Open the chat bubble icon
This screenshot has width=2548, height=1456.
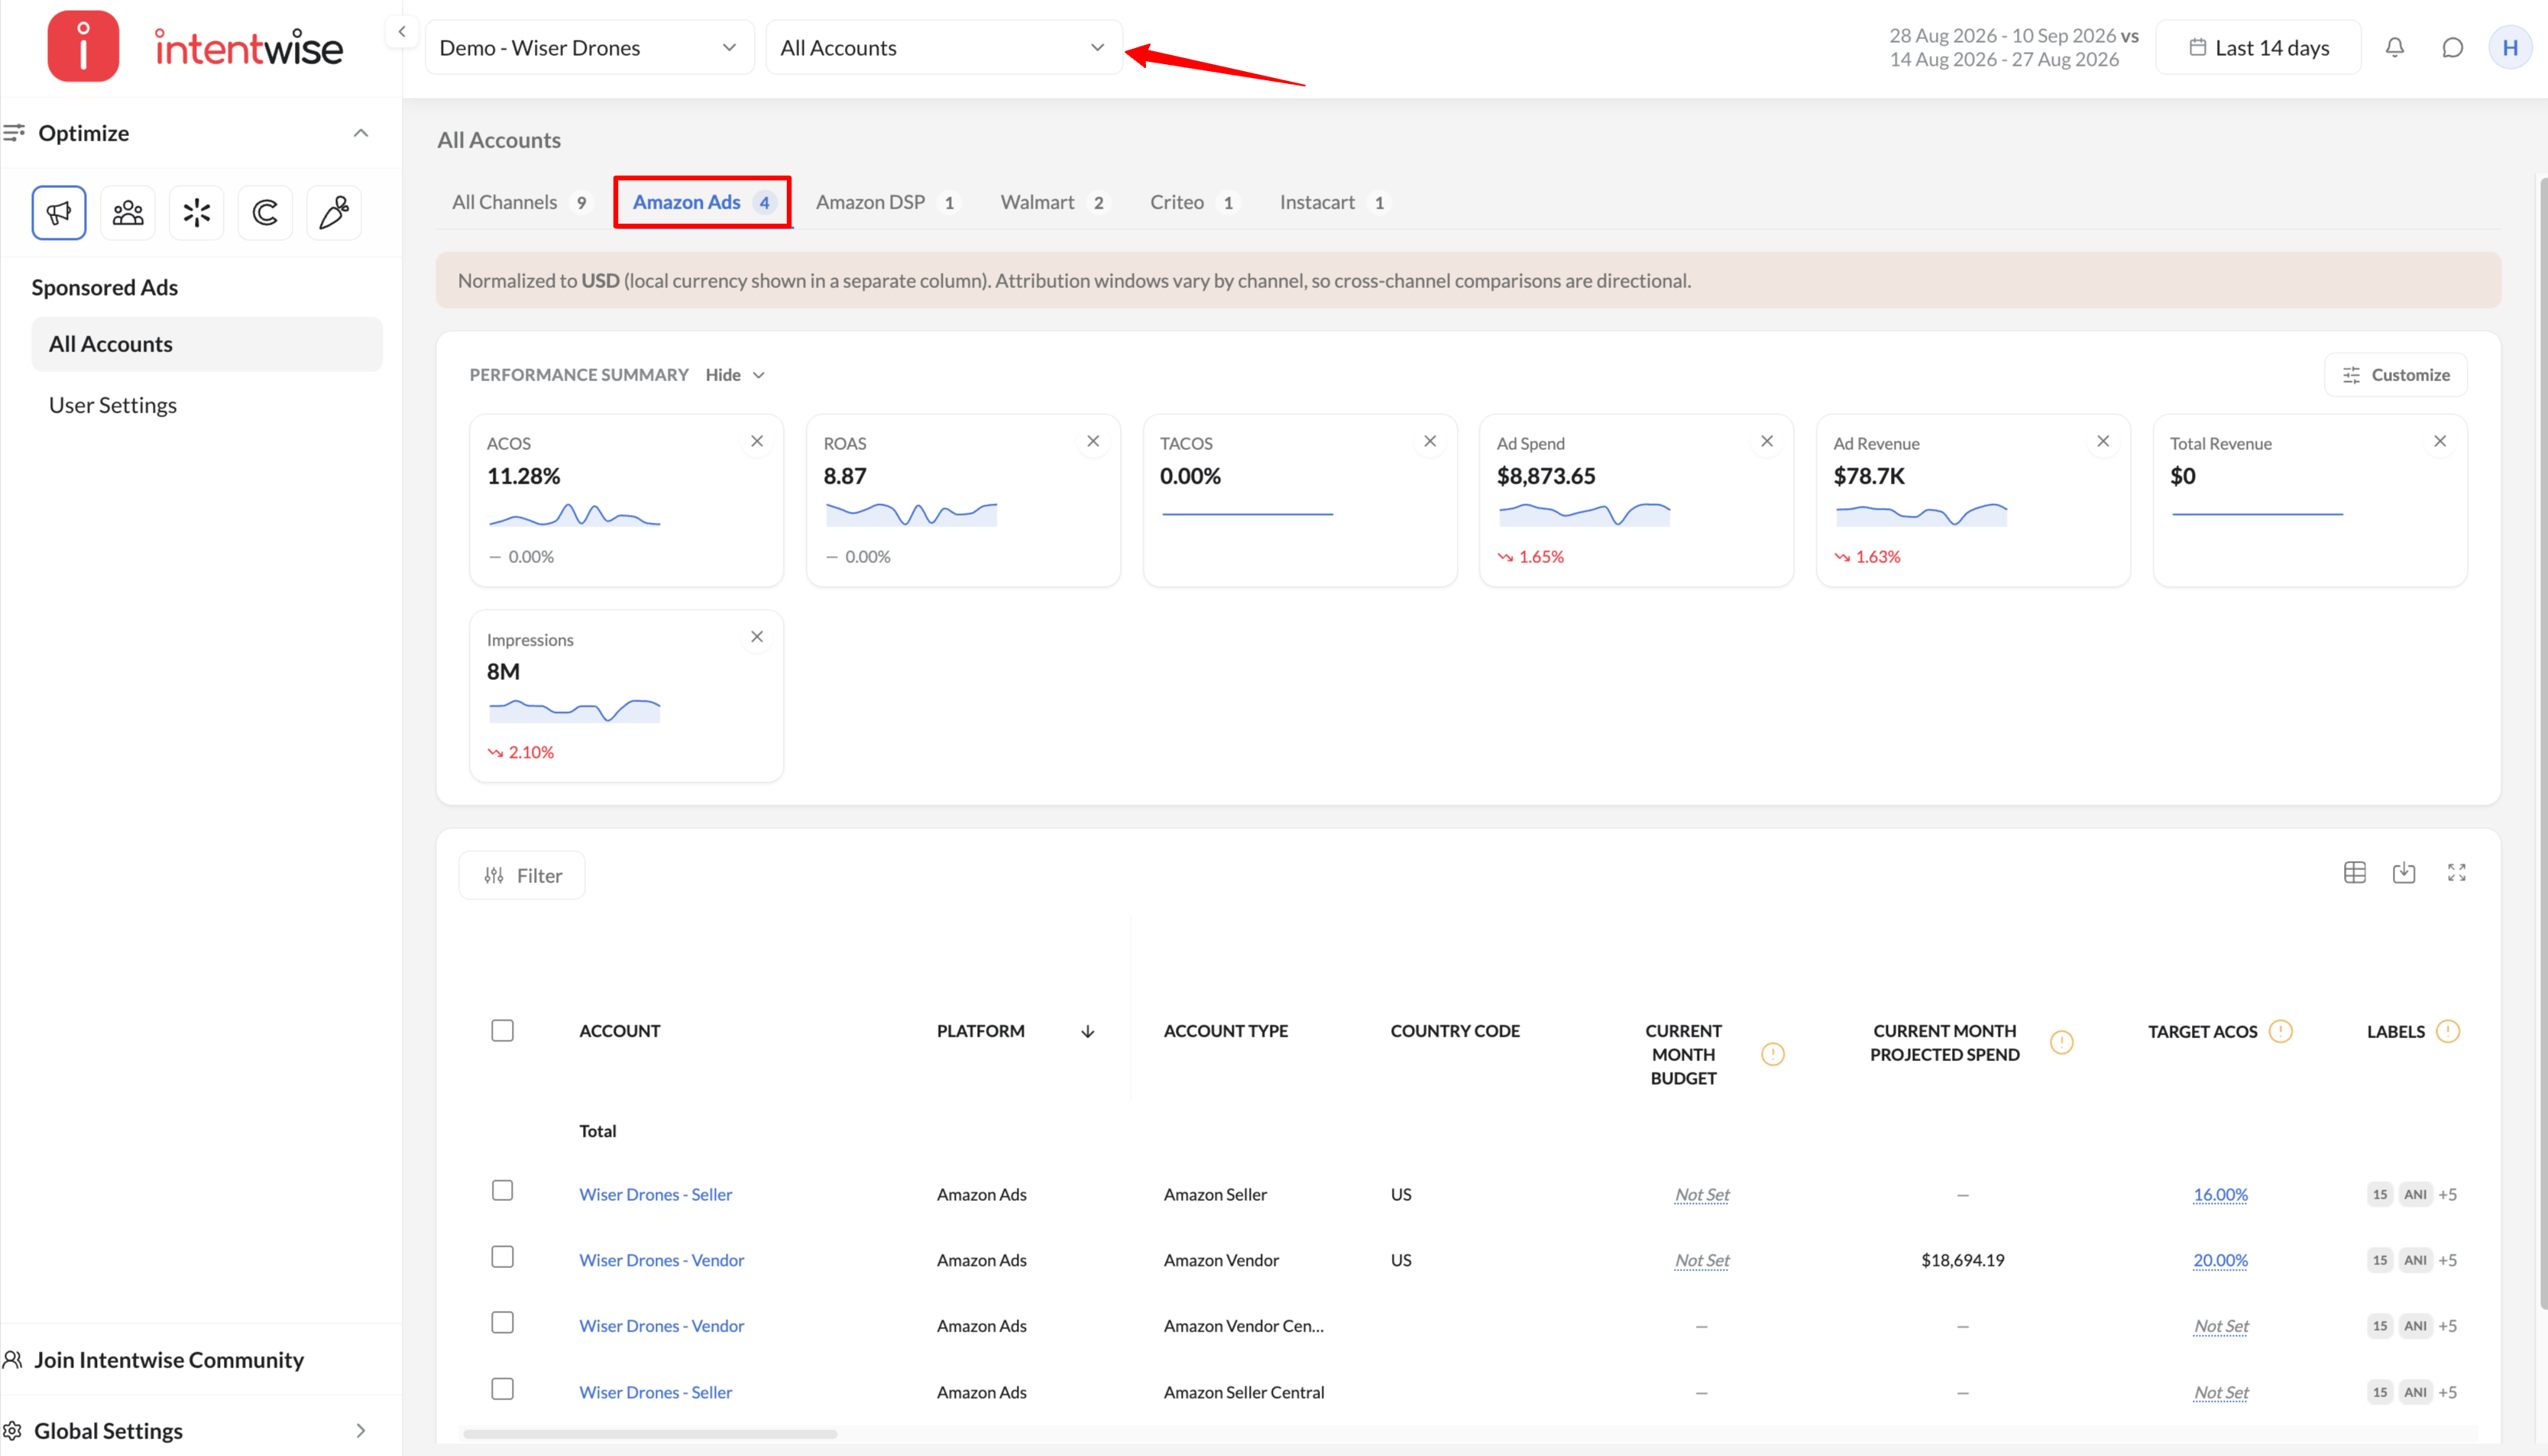pos(2453,47)
